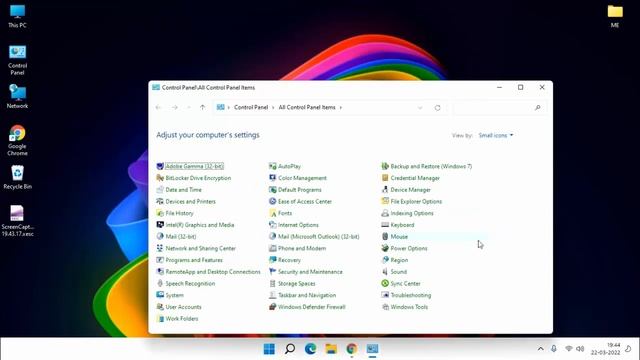Show hidden system tray icons chevron
The height and width of the screenshot is (360, 640).
[x=540, y=349]
